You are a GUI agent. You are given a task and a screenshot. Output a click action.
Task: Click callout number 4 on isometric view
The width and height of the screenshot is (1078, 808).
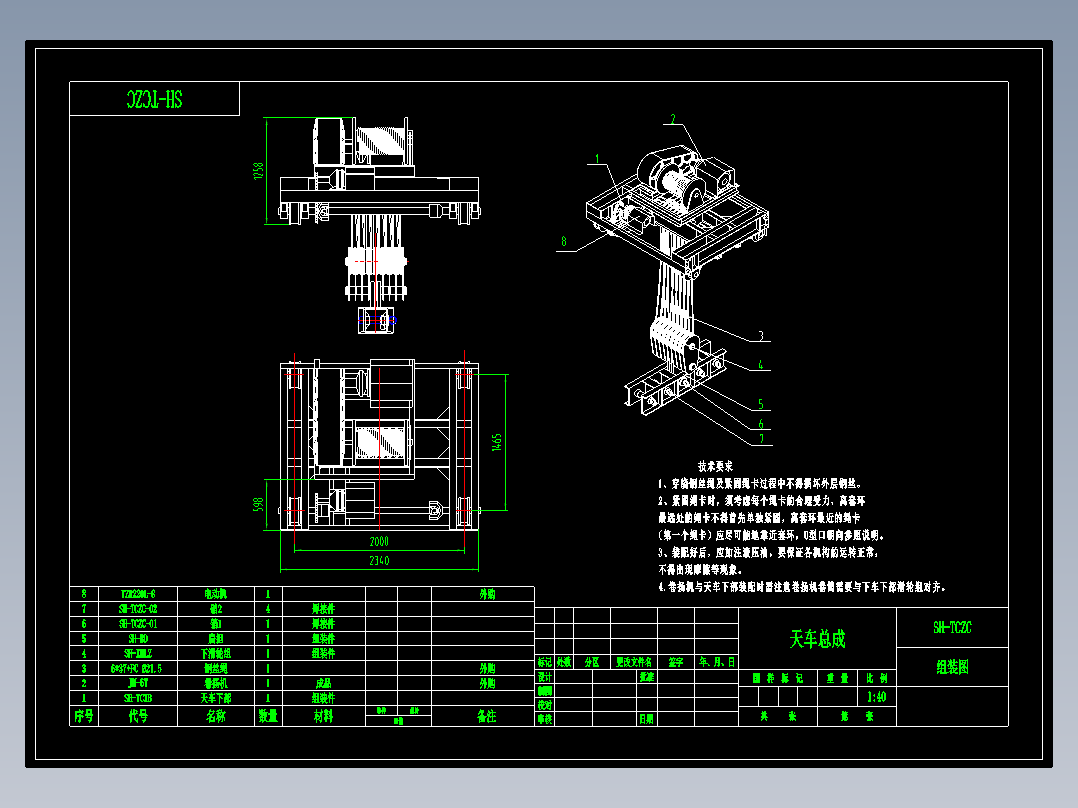point(761,364)
